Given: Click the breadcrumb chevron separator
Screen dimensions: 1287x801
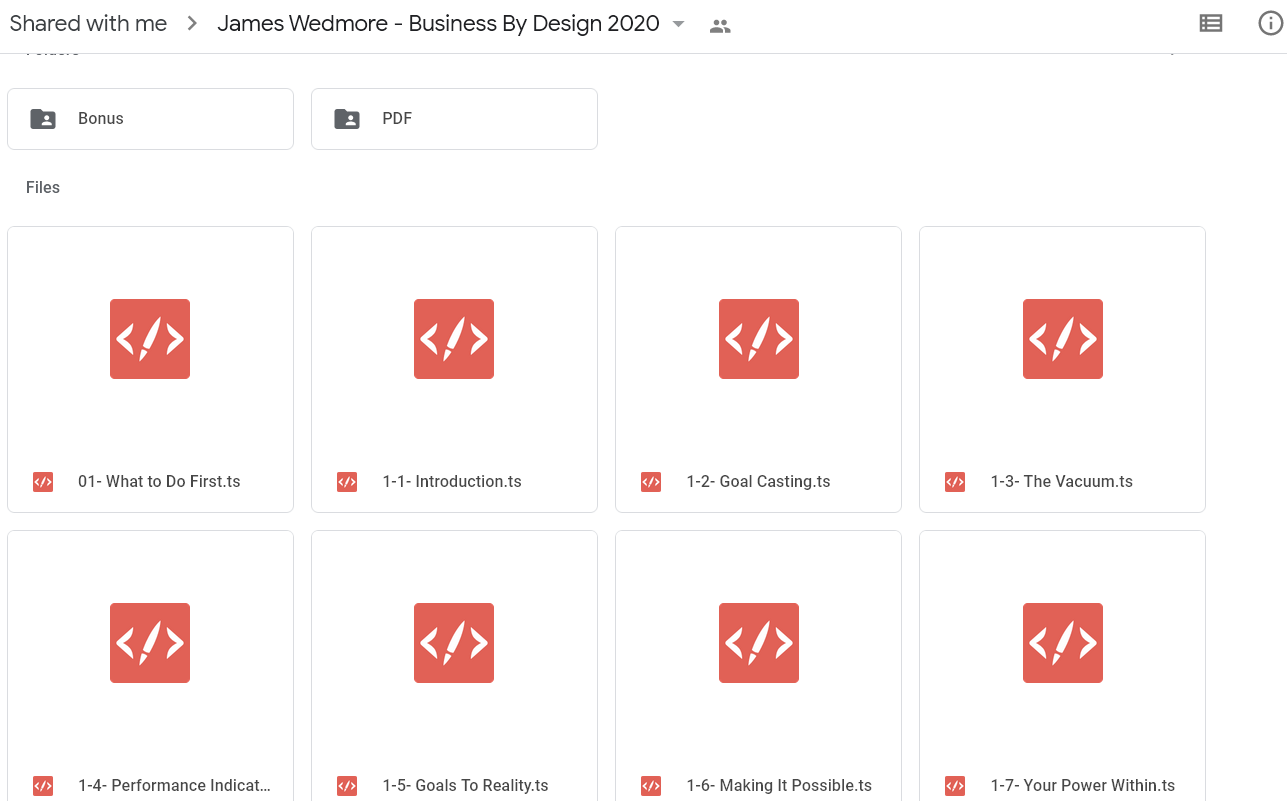Looking at the screenshot, I should pos(192,24).
